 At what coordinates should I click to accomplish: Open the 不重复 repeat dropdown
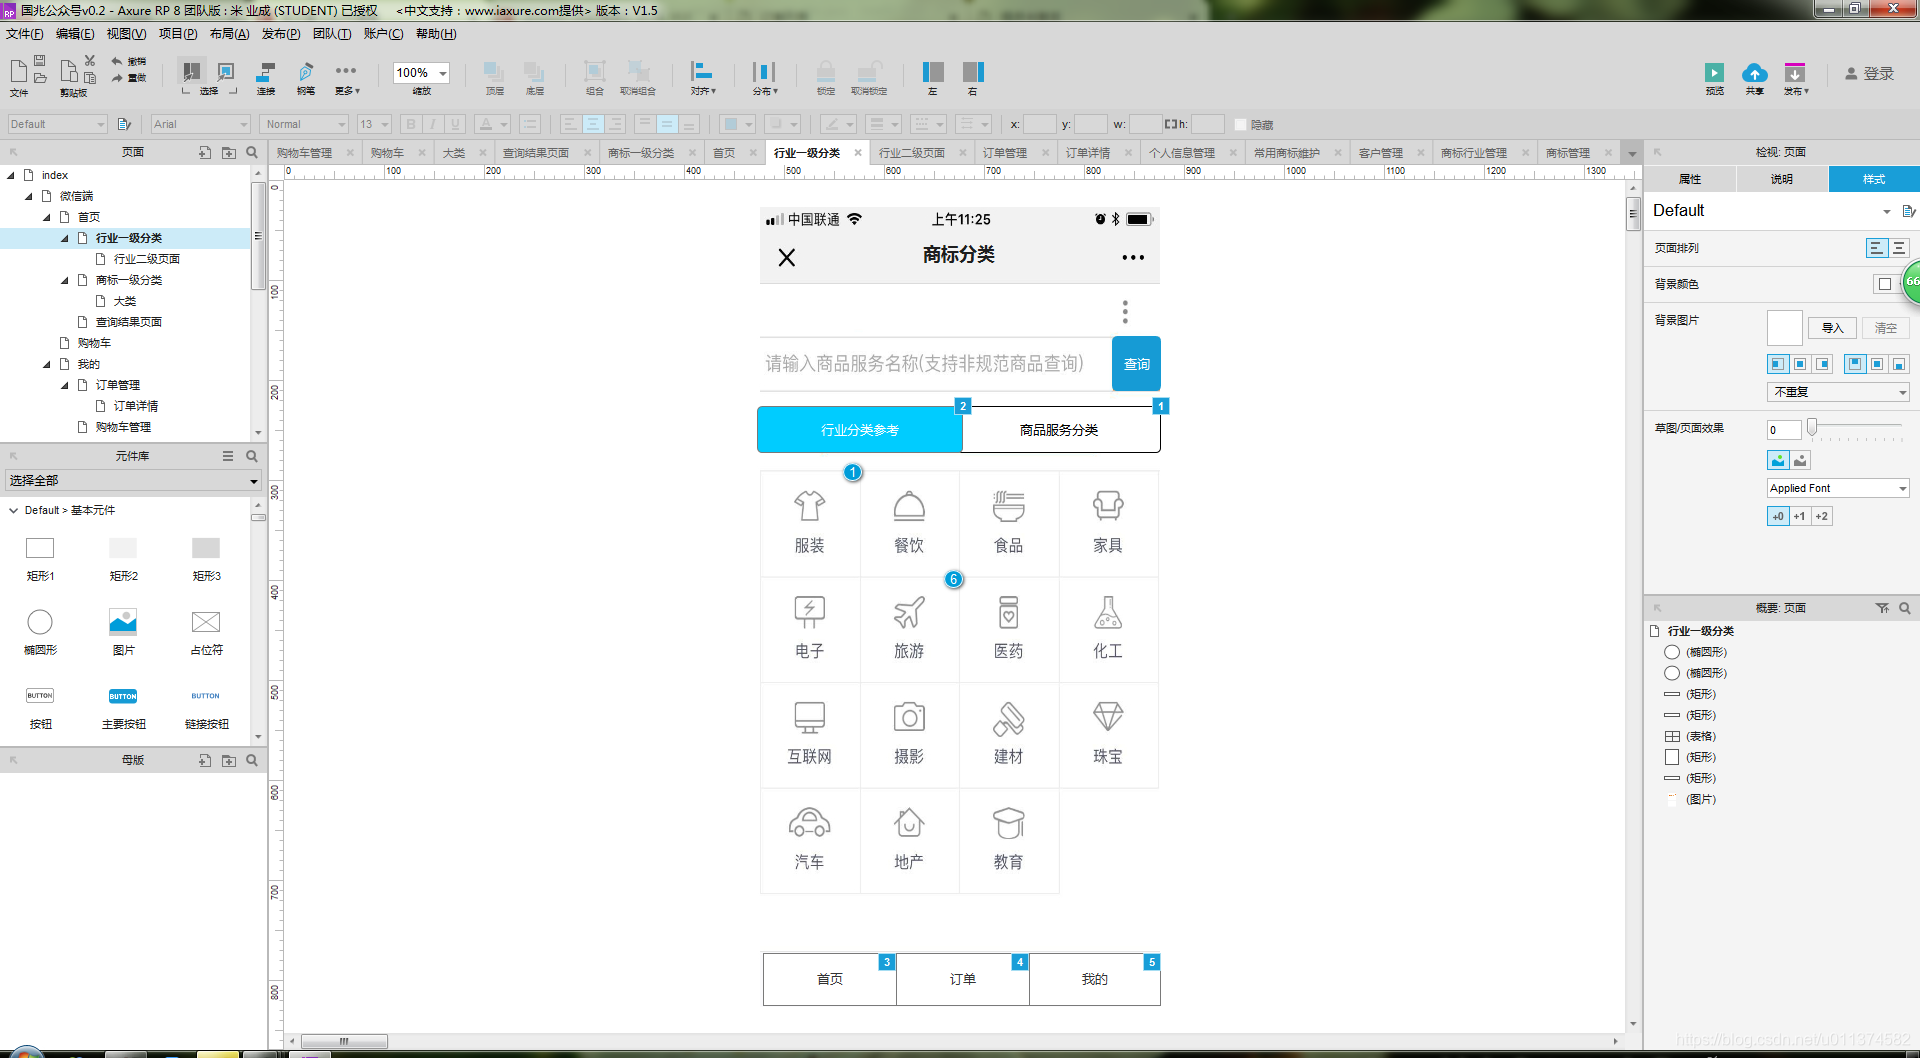pos(1838,392)
